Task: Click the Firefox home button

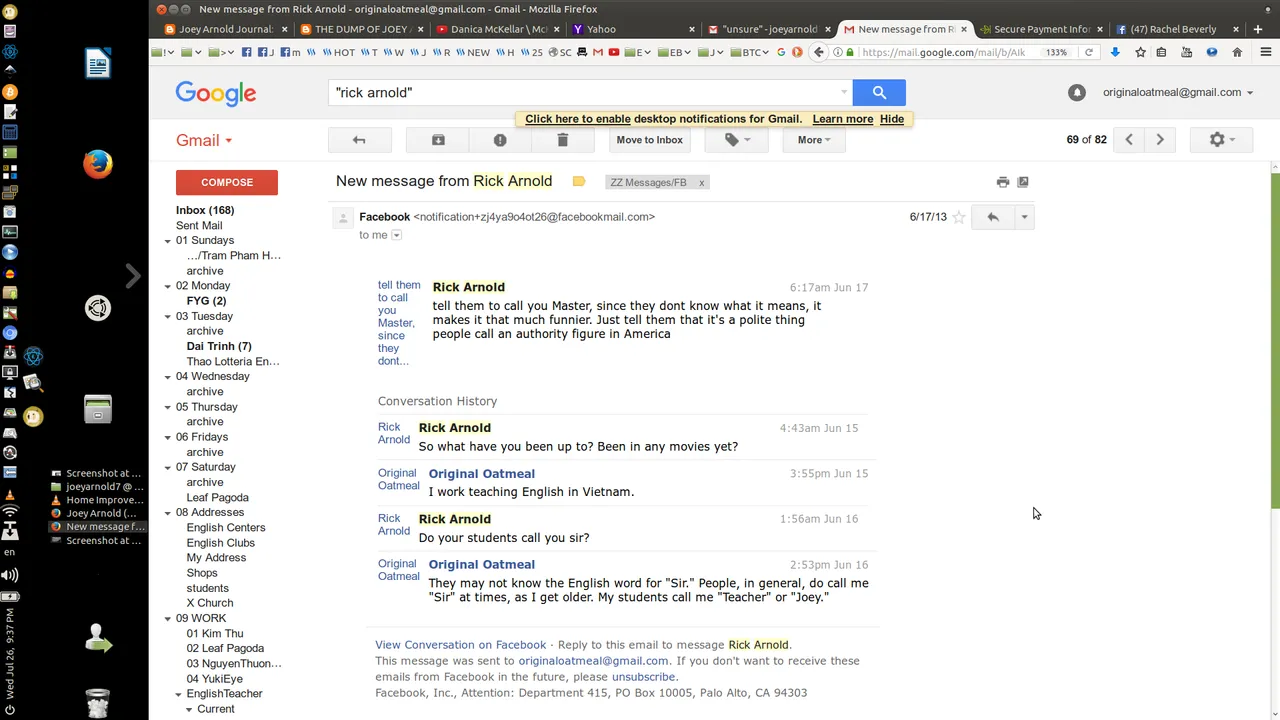Action: click(1237, 52)
